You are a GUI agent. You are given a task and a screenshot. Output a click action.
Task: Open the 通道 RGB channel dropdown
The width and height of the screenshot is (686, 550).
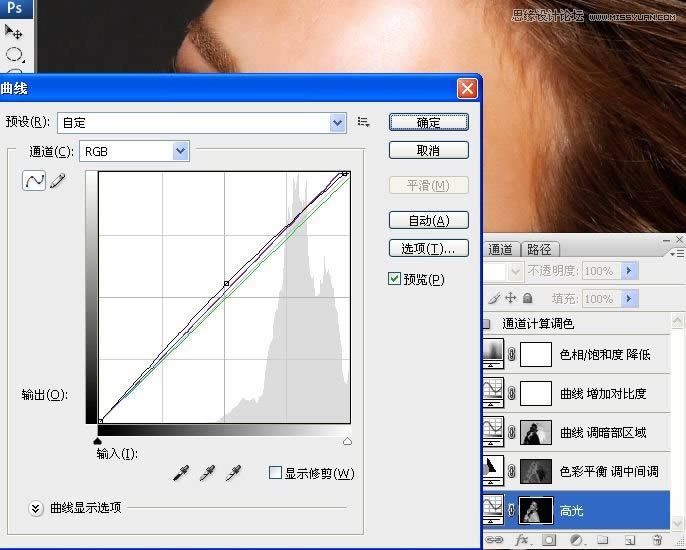coord(180,151)
